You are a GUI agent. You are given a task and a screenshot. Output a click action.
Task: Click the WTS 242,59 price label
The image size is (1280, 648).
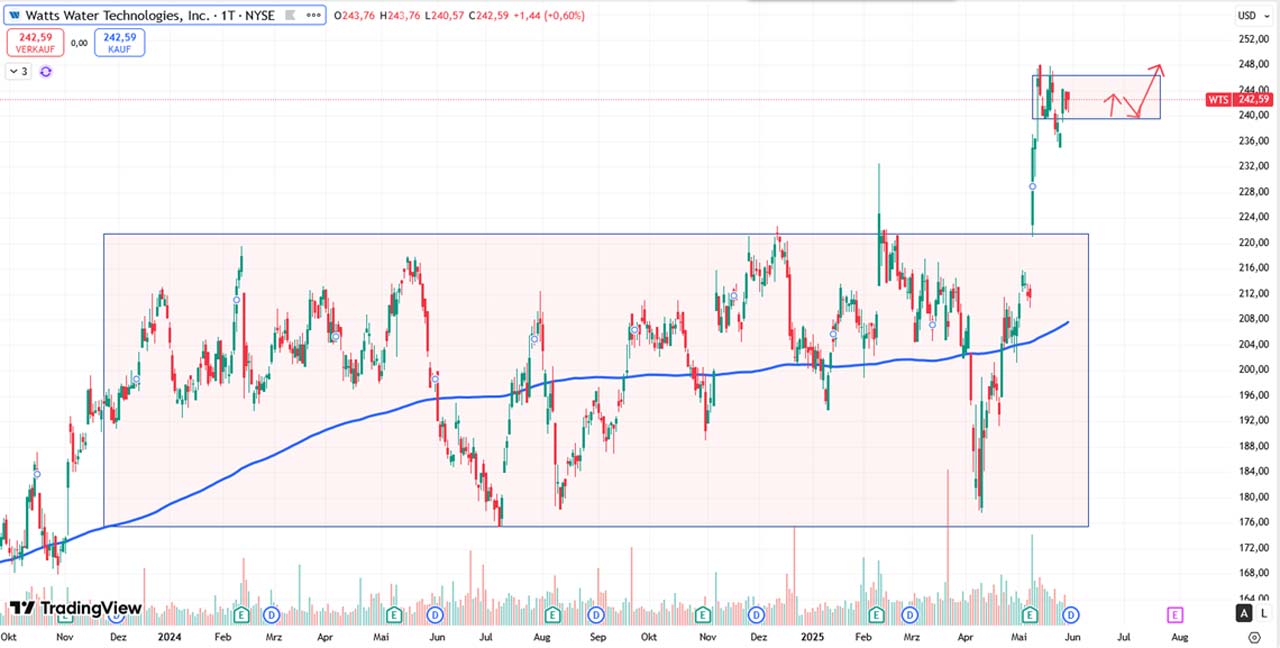coord(1238,99)
